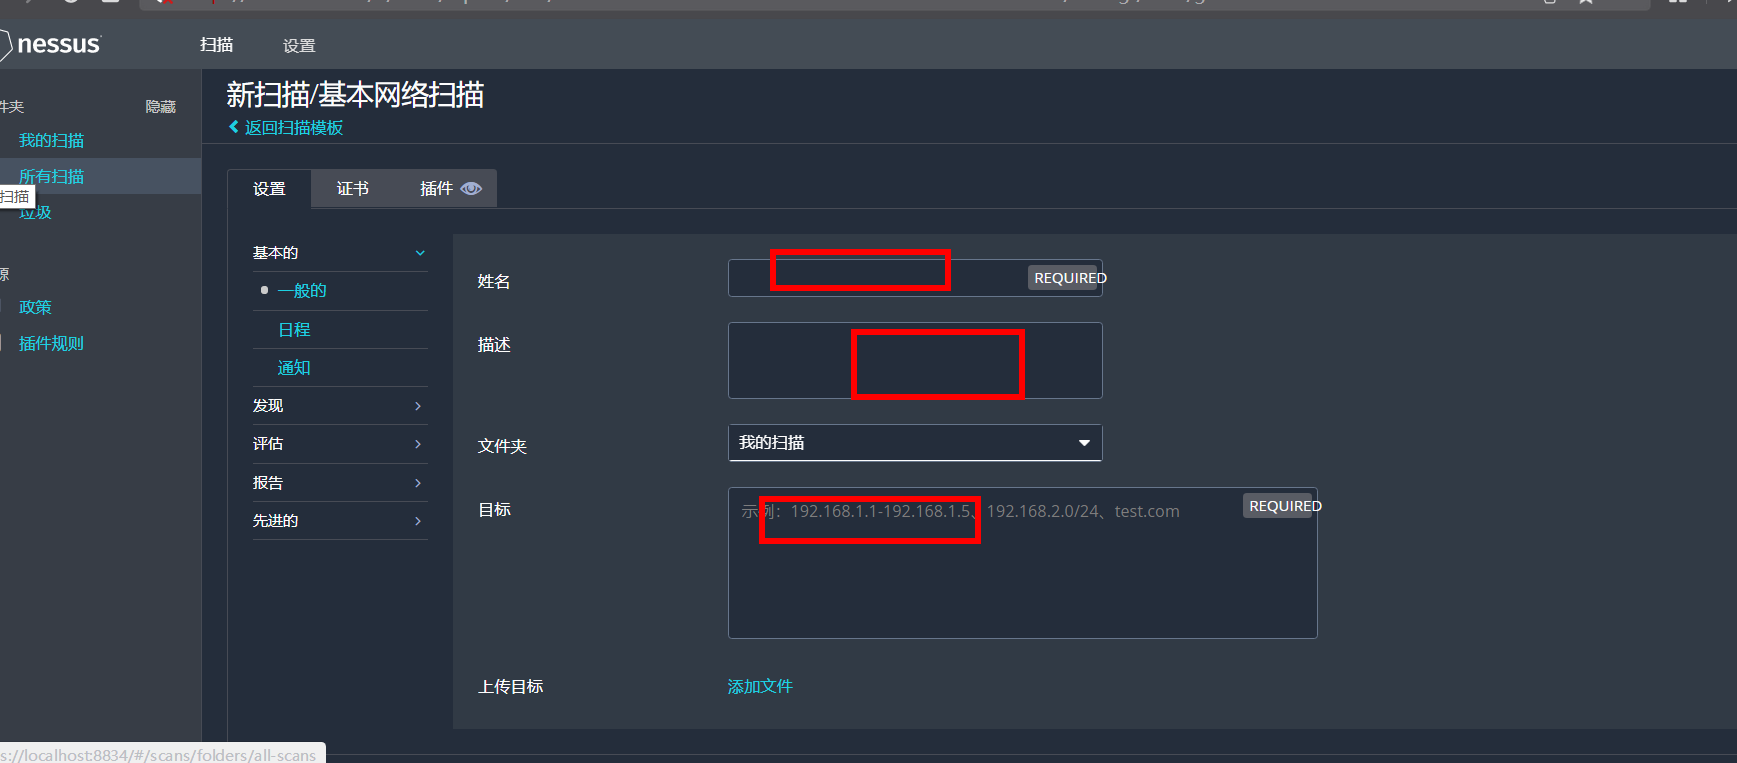The height and width of the screenshot is (763, 1737).
Task: Select 日程 settings item
Action: (x=294, y=330)
